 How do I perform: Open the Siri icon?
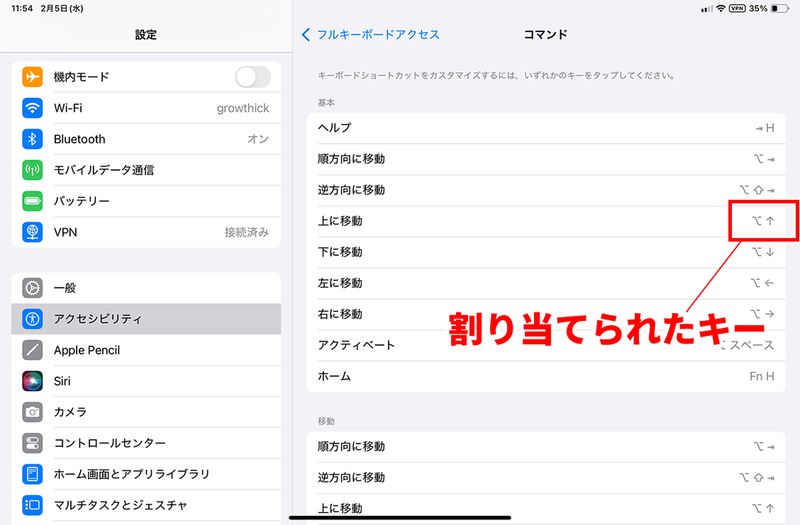pos(32,381)
